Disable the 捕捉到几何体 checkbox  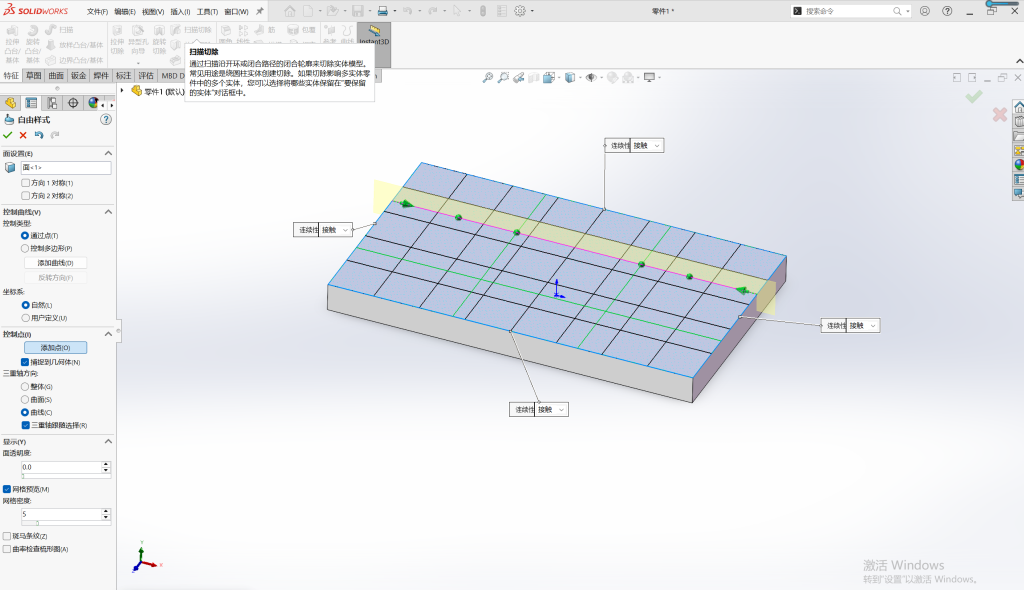click(25, 362)
